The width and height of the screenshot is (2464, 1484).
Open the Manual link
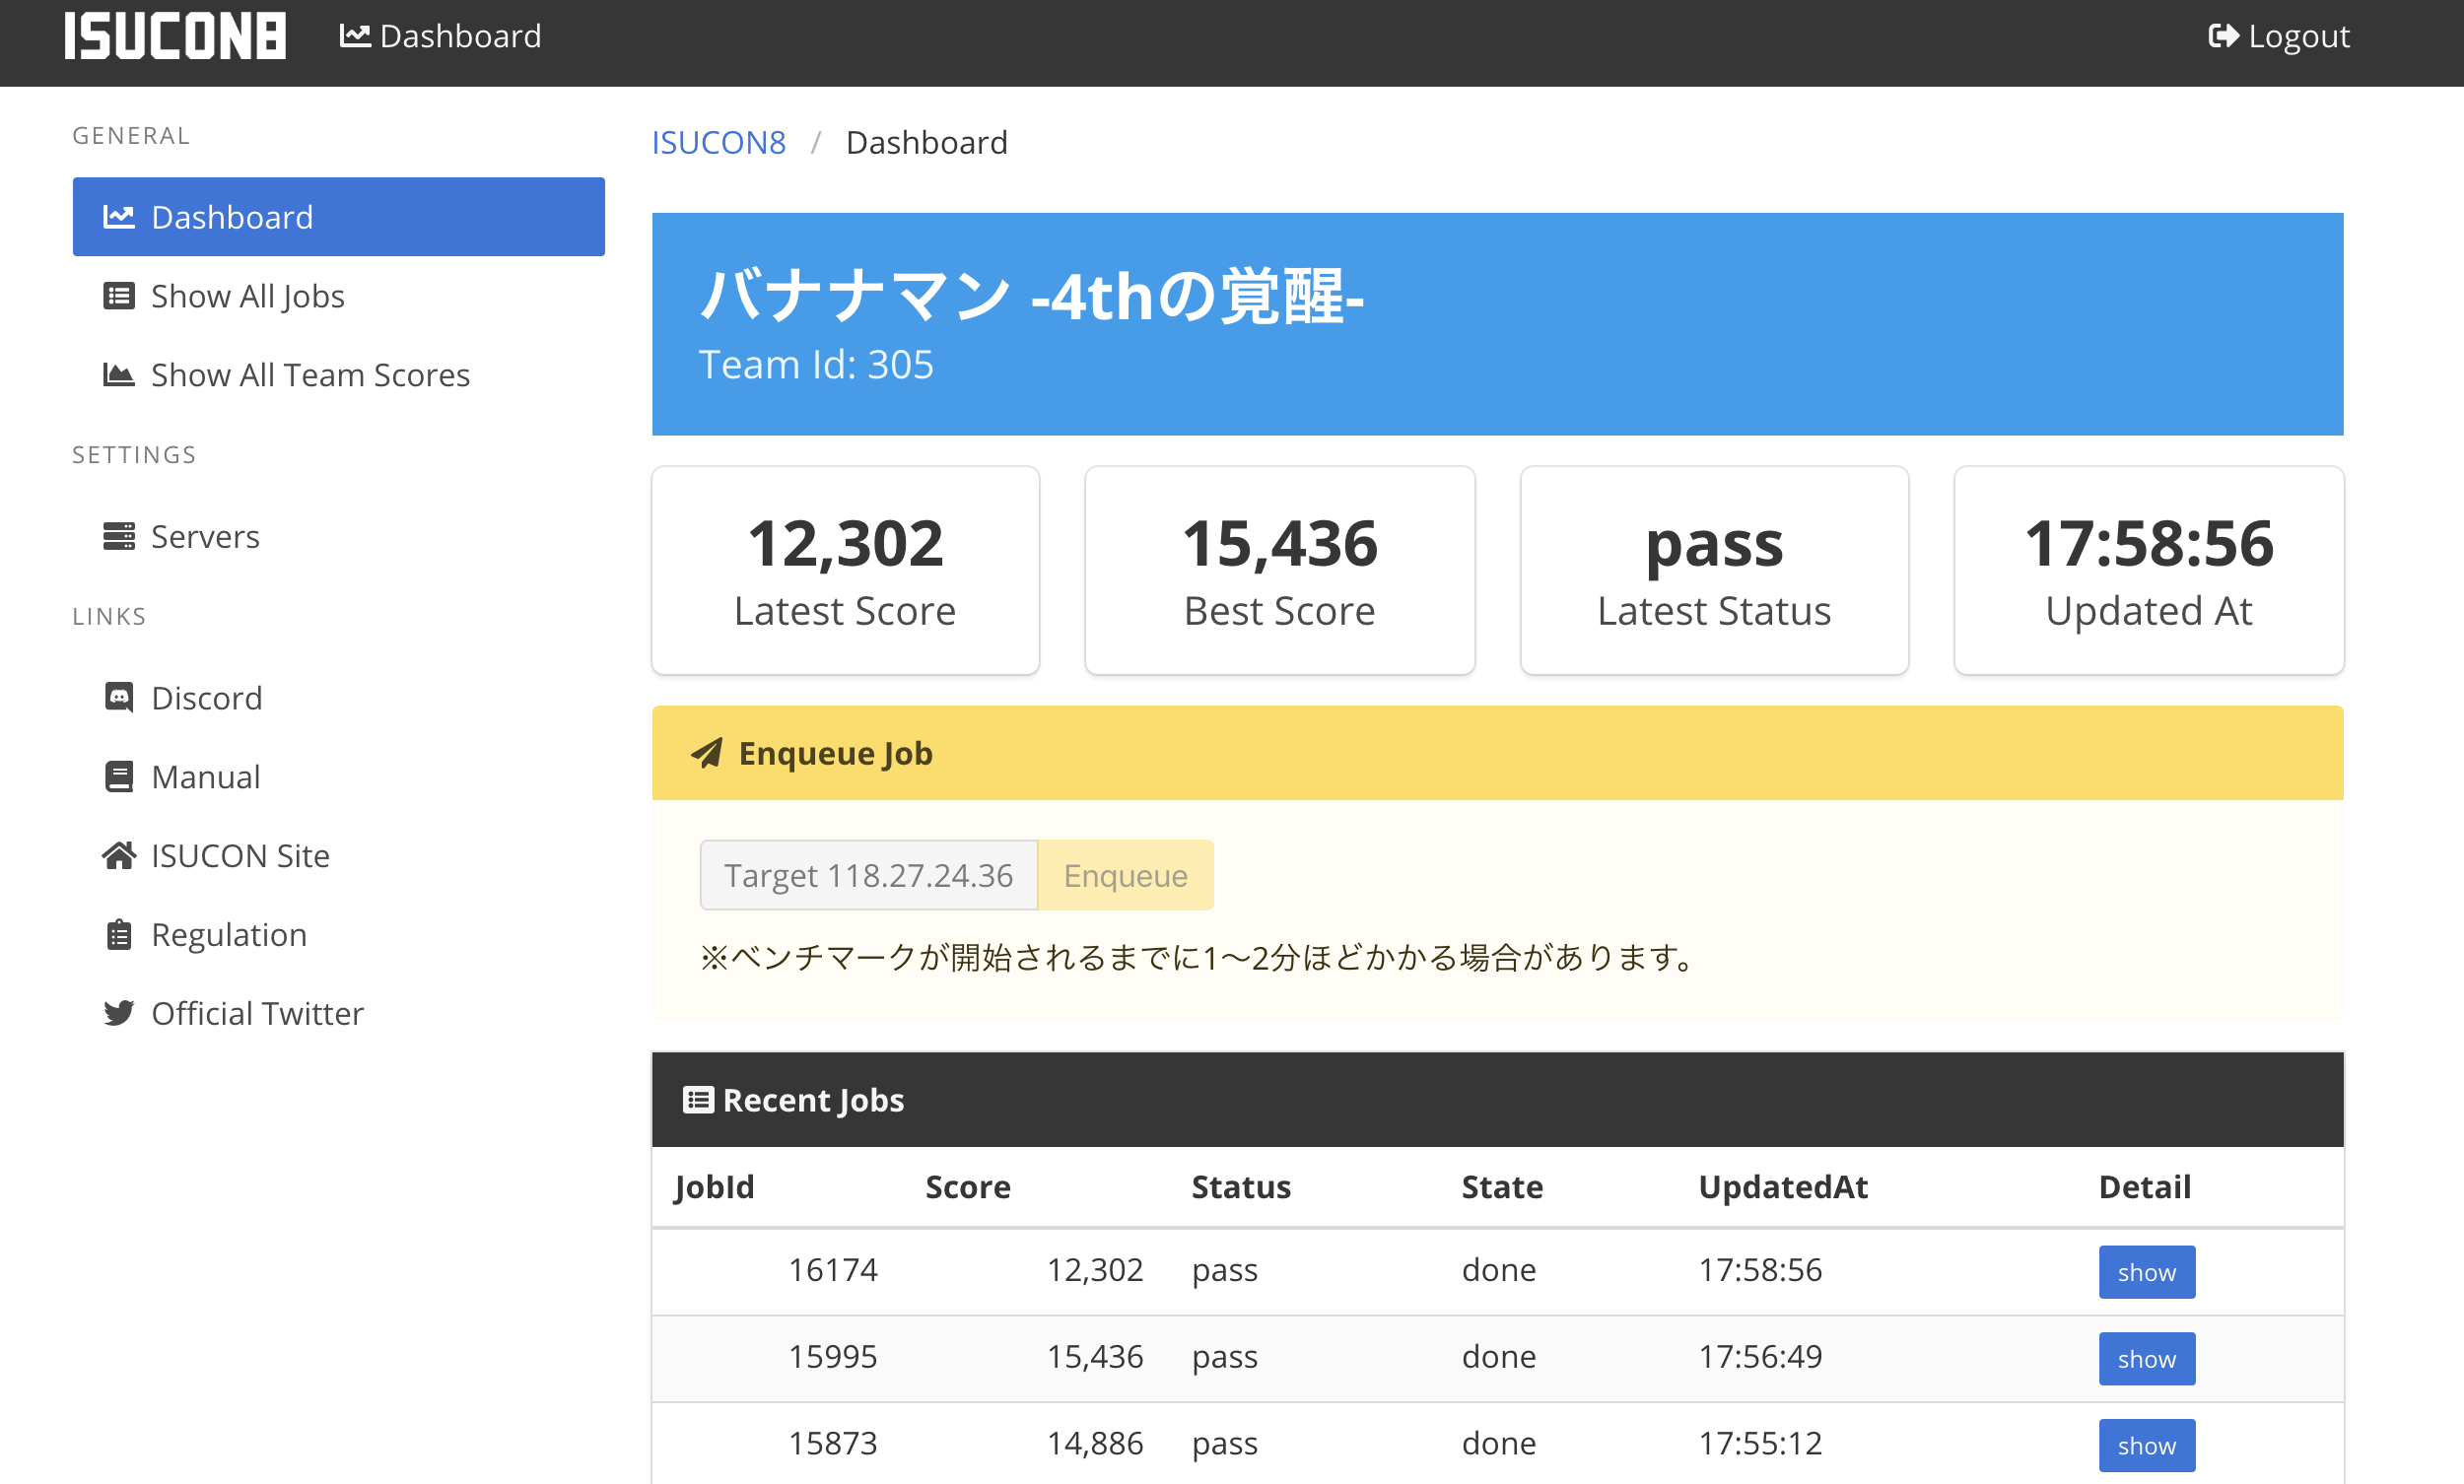click(x=339, y=777)
